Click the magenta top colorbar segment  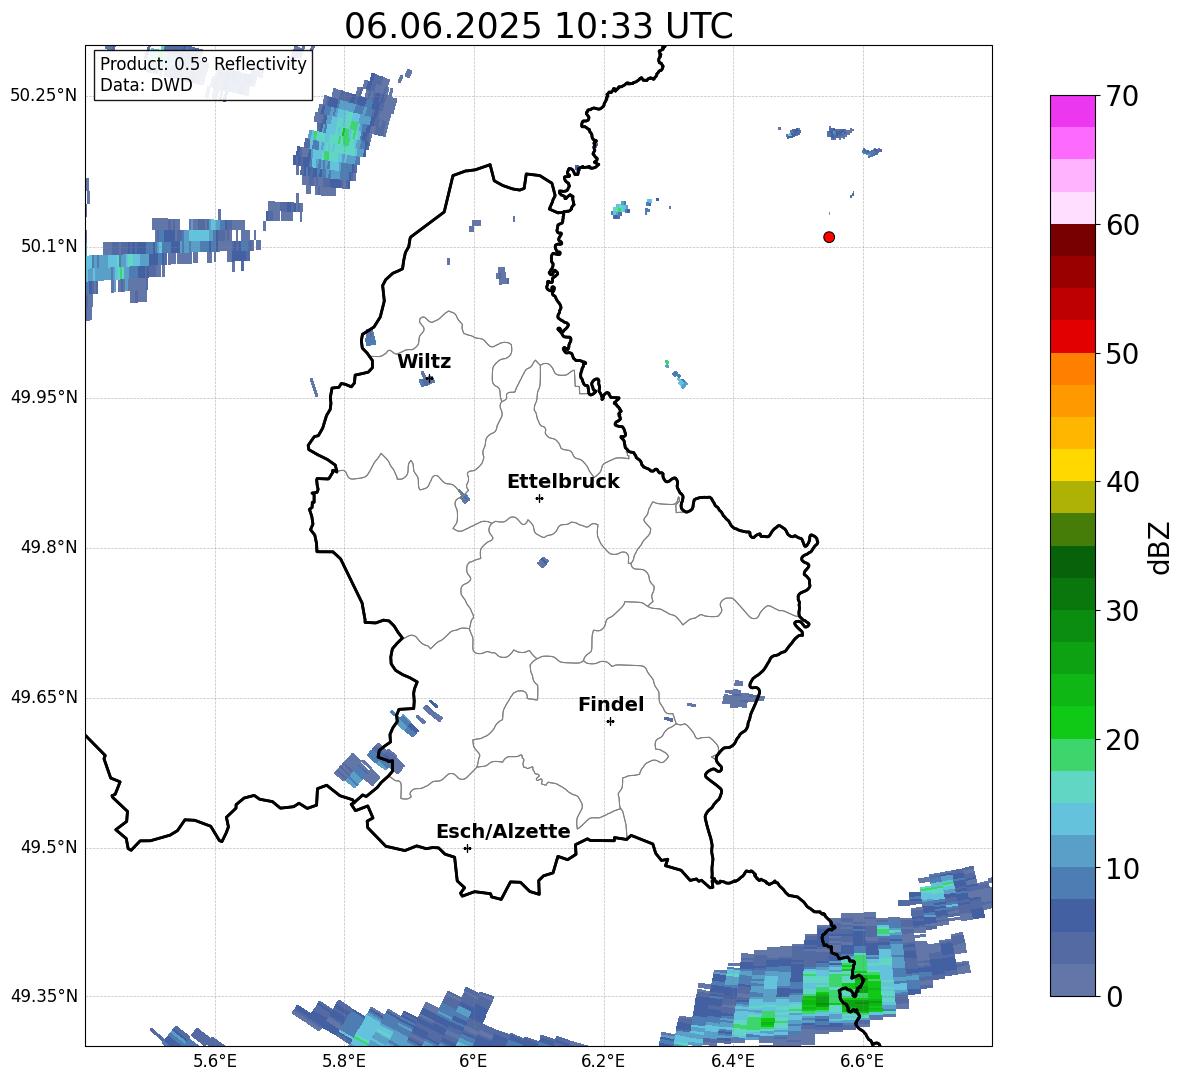point(1072,111)
